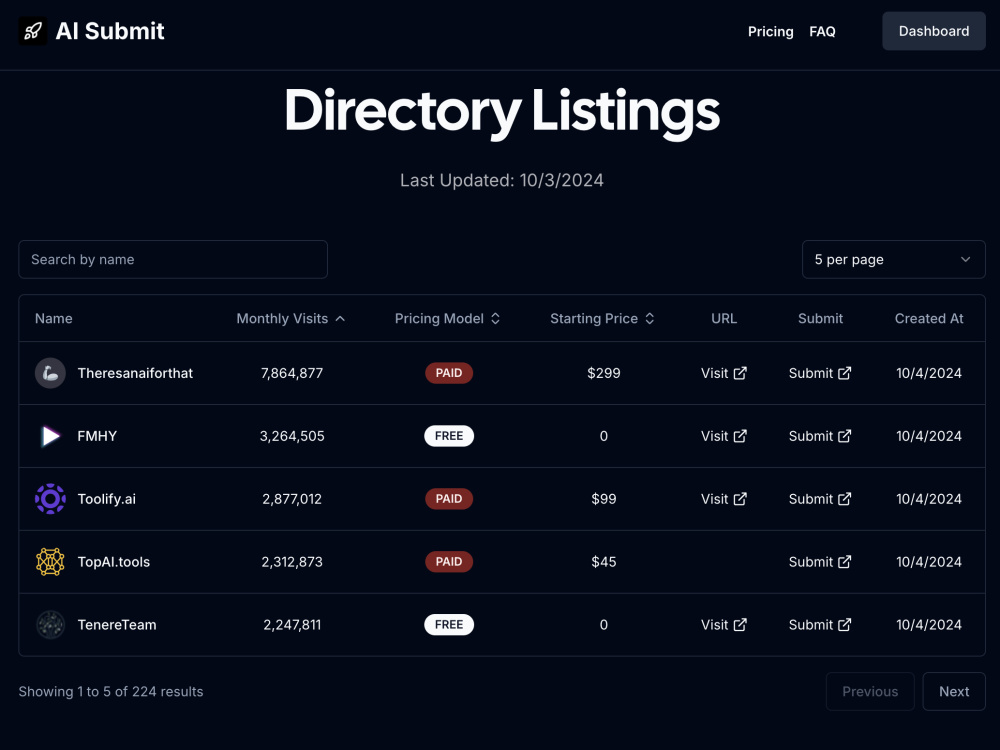Open the Pricing menu item
Screen dimensions: 1000x750
pyautogui.click(x=770, y=31)
